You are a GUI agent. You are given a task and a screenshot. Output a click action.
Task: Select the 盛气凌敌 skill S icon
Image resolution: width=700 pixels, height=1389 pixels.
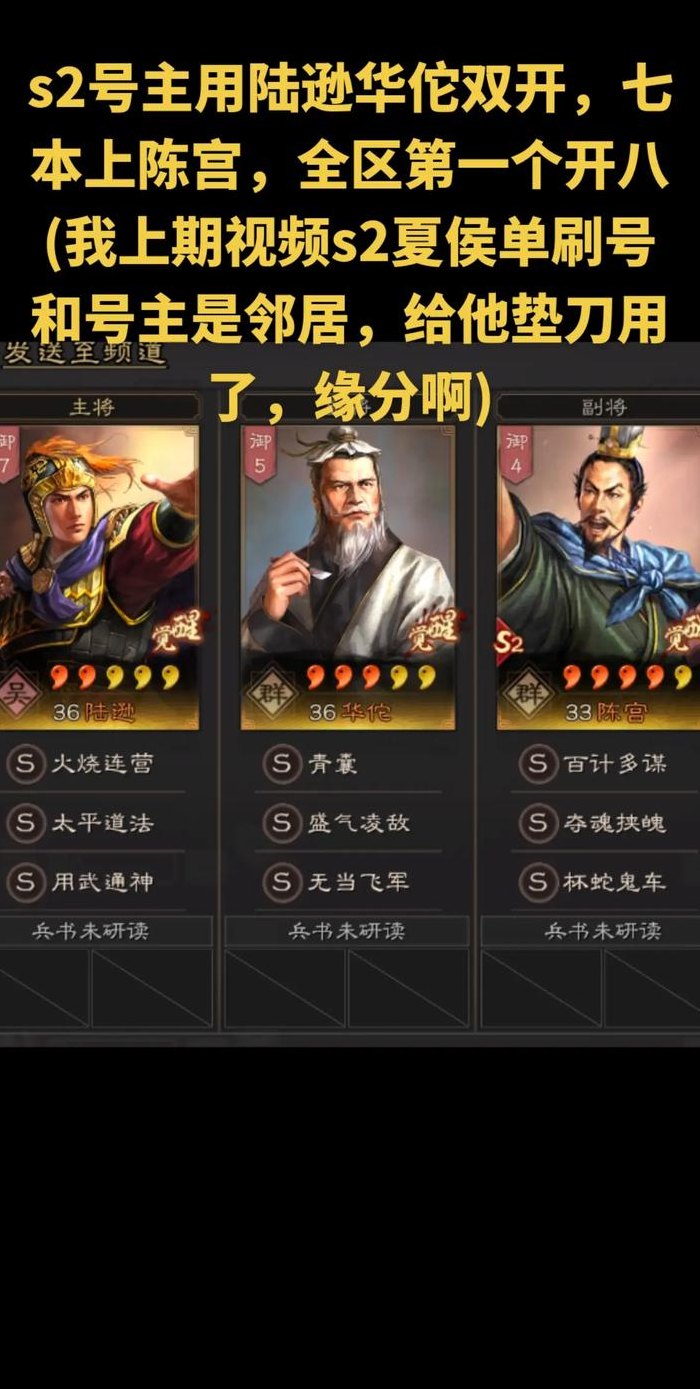point(281,823)
